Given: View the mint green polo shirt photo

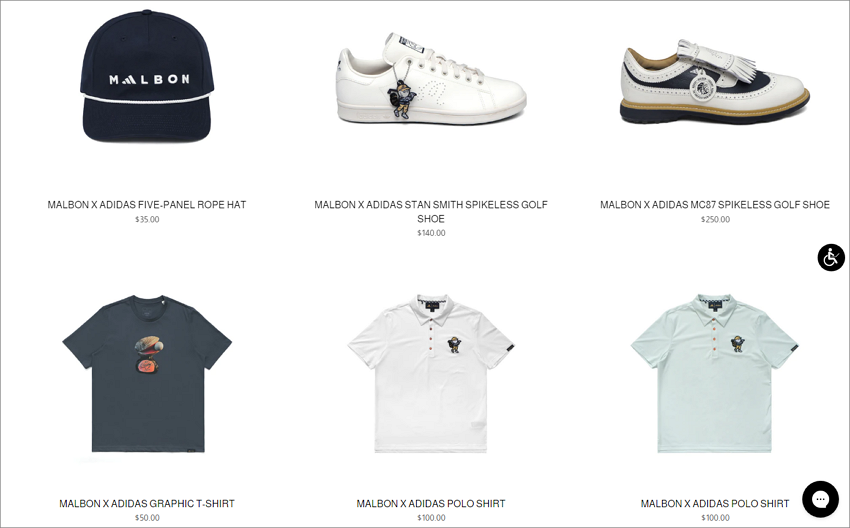Looking at the screenshot, I should (x=715, y=374).
